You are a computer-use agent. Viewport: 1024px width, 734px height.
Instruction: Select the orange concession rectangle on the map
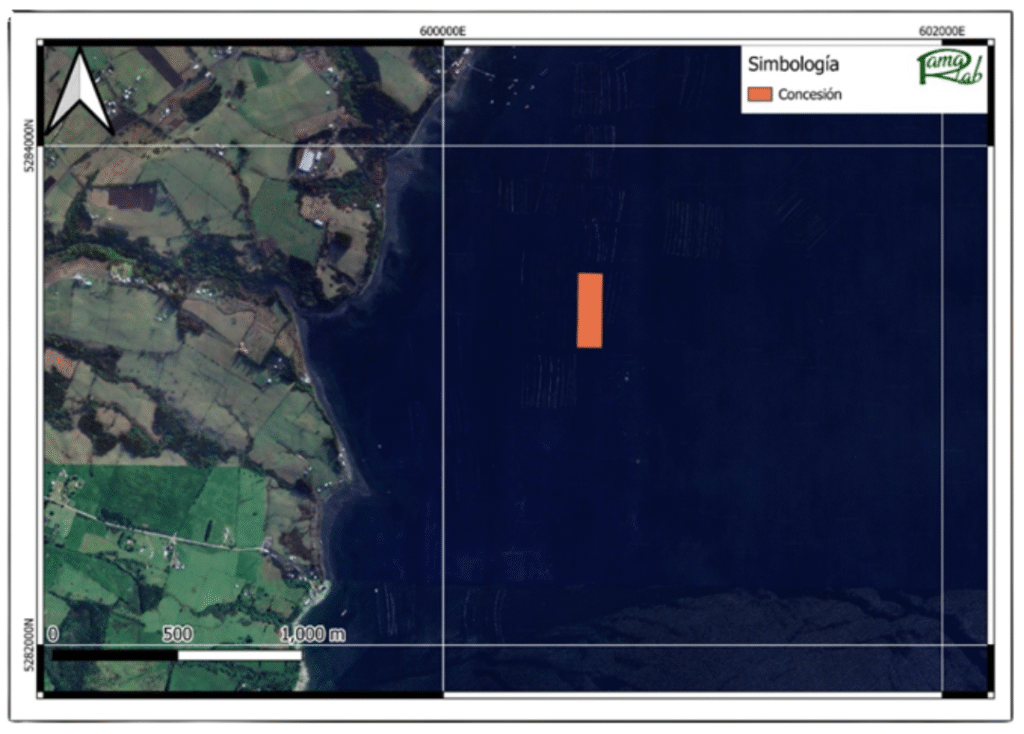coord(589,310)
